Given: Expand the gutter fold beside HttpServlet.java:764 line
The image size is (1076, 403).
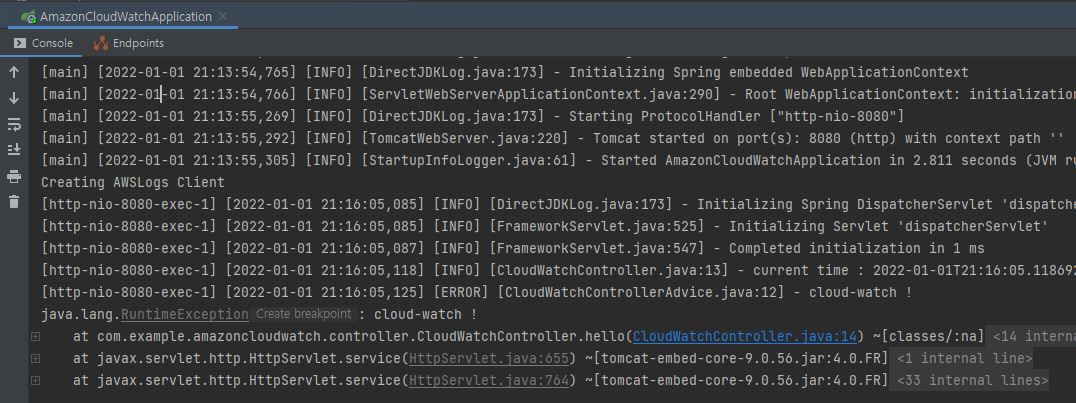Looking at the screenshot, I should click(x=36, y=380).
